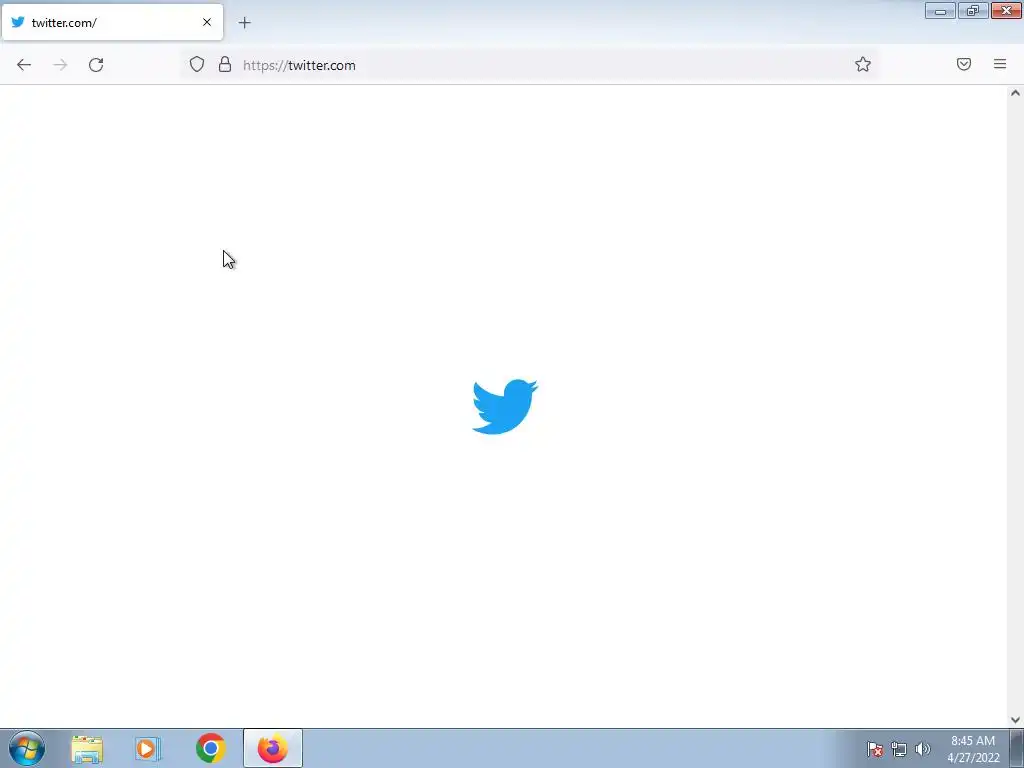Launch Windows Media Player from taskbar
1024x768 pixels.
(x=148, y=749)
